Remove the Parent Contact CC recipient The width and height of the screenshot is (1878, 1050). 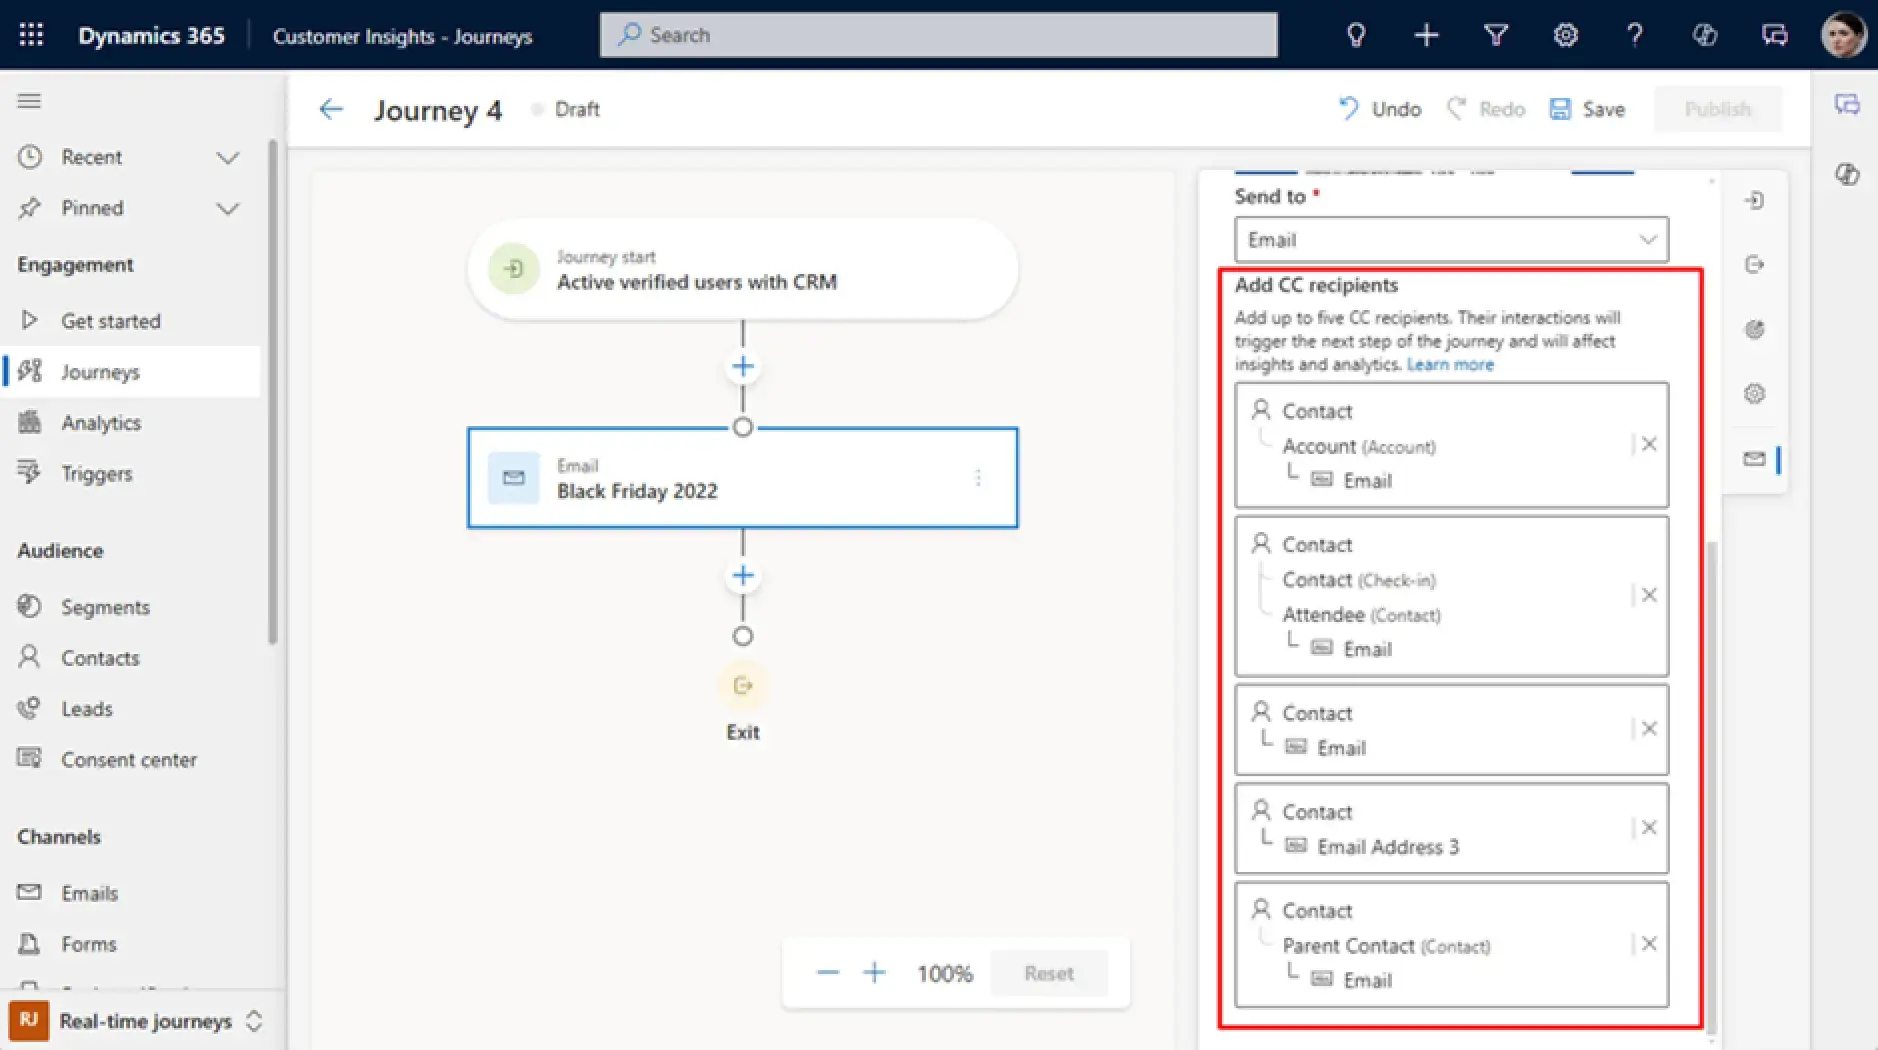[1649, 944]
